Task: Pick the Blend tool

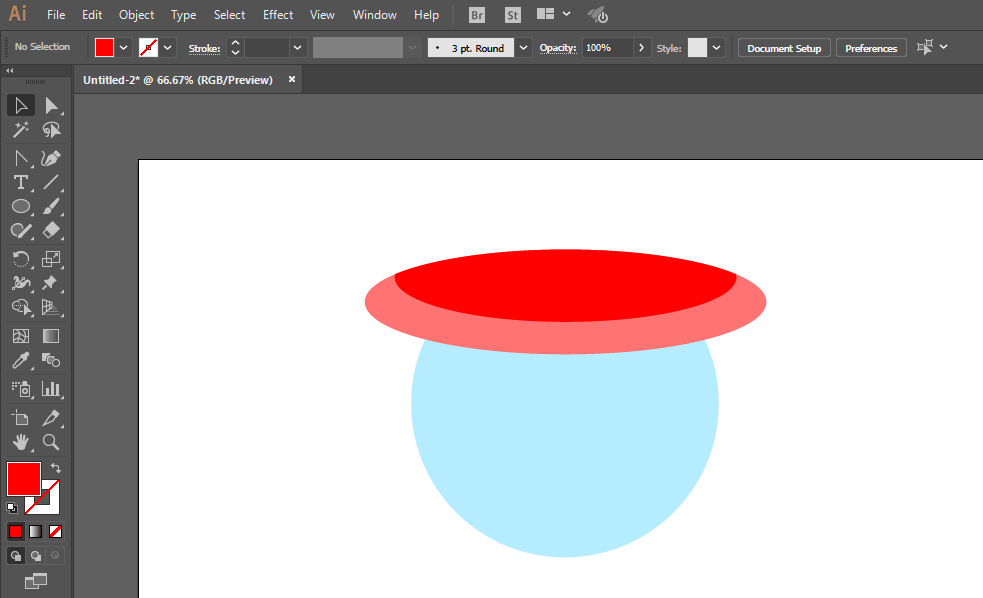Action: tap(51, 360)
